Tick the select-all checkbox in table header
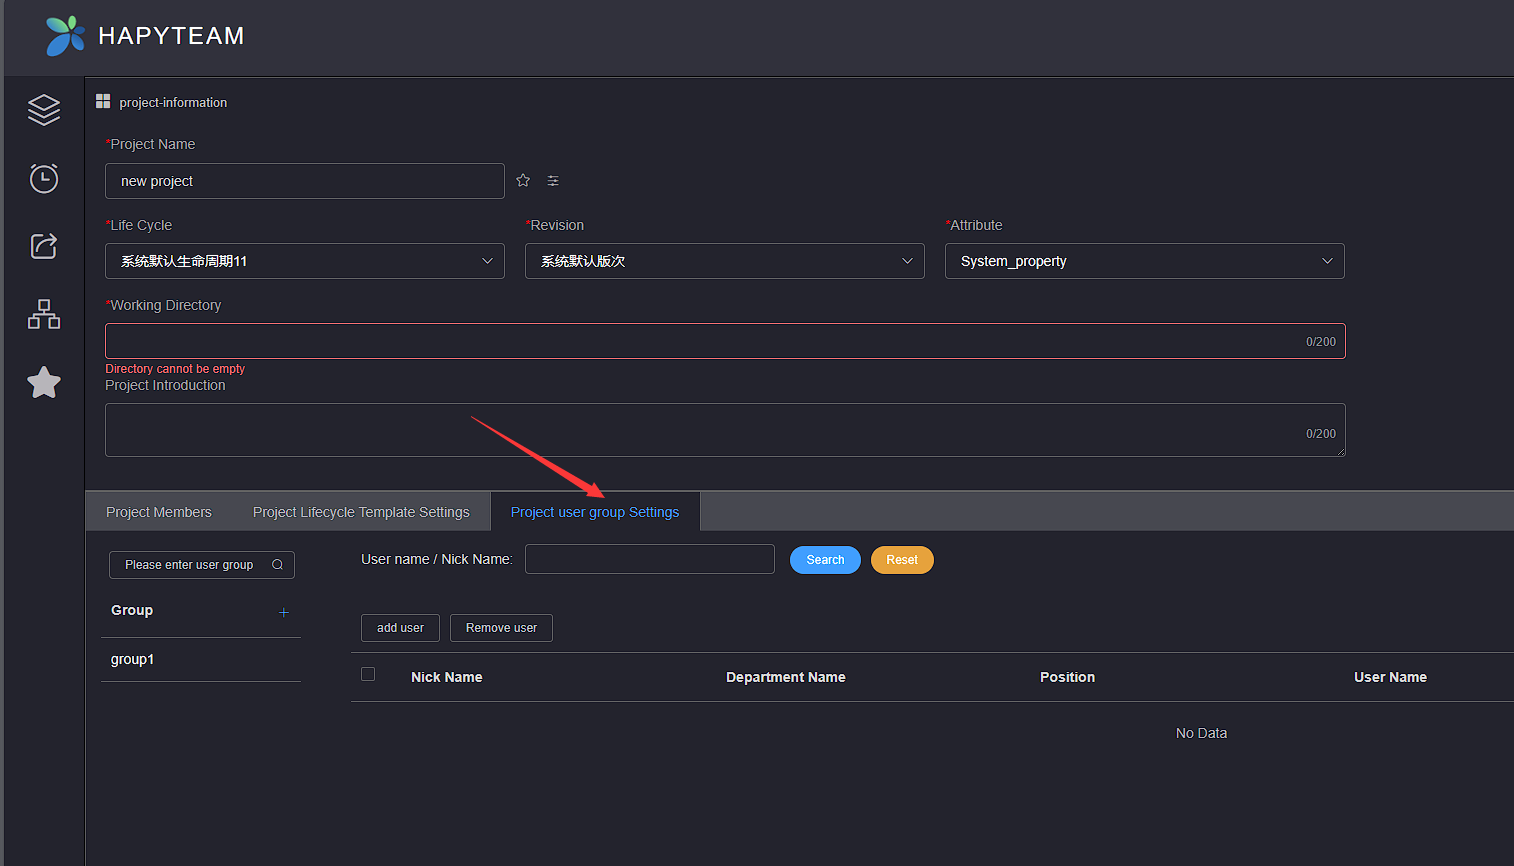Viewport: 1514px width, 866px height. [x=368, y=674]
